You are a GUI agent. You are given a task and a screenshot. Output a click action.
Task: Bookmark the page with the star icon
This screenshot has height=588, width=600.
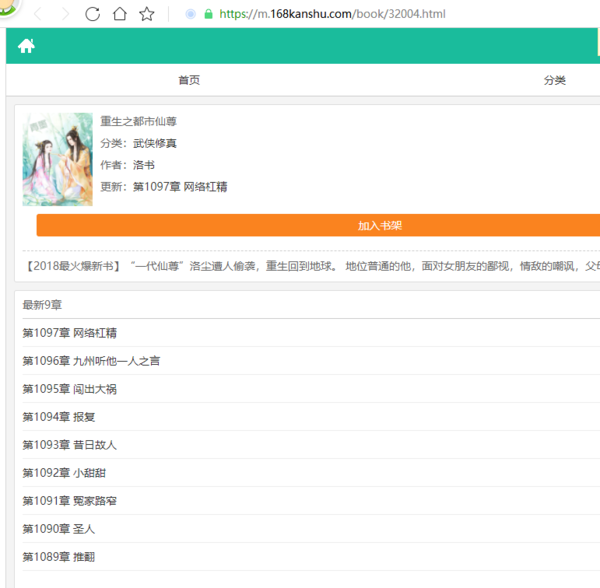click(x=147, y=14)
